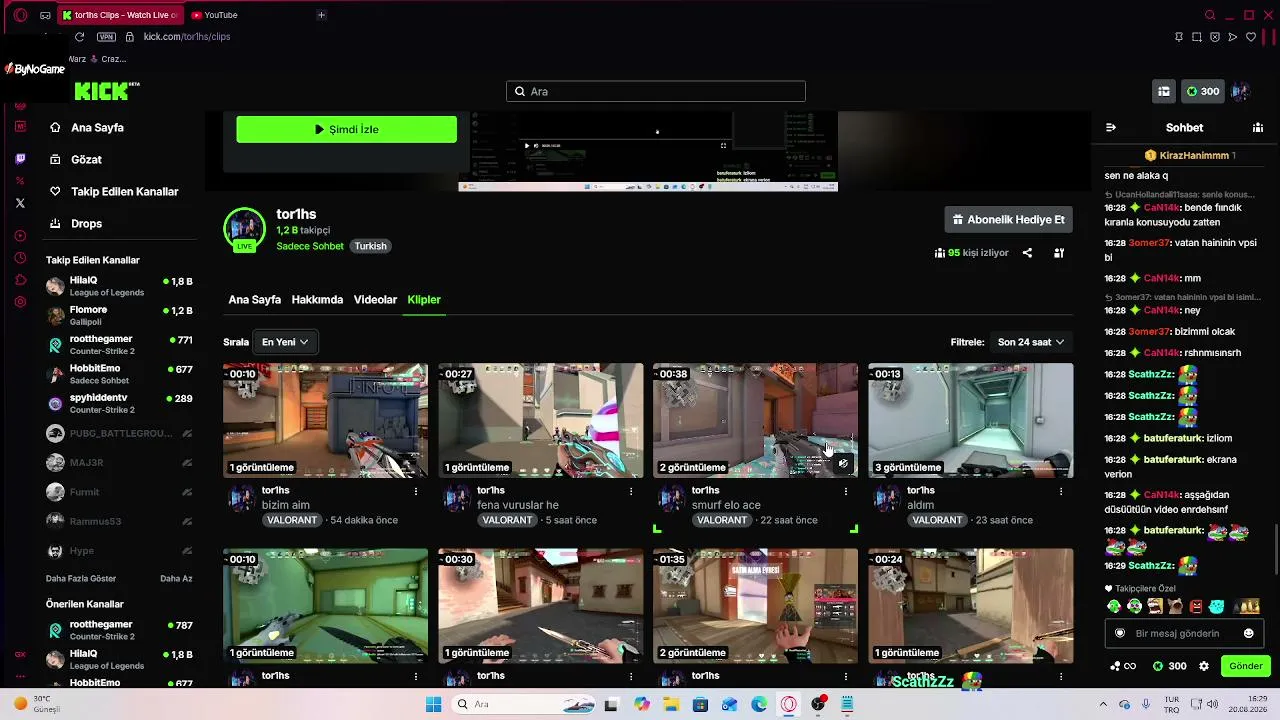The image size is (1280, 720).
Task: Switch to the Ana Sayfa channel tab
Action: (254, 300)
